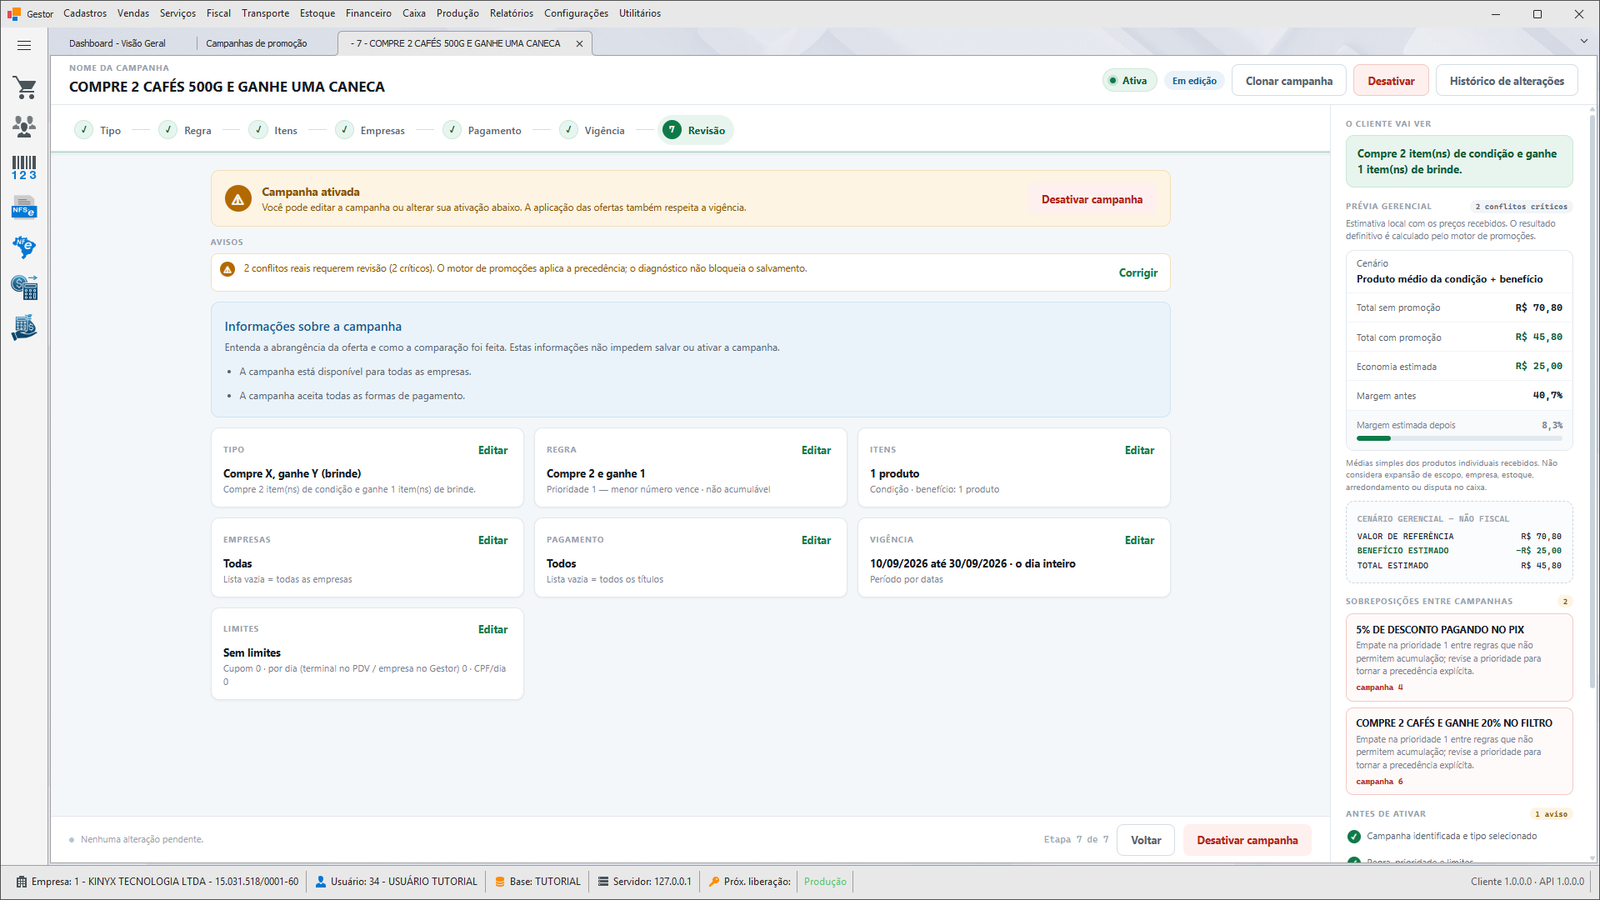The width and height of the screenshot is (1600, 900).
Task: Open the shopping cart sales icon
Action: (24, 88)
